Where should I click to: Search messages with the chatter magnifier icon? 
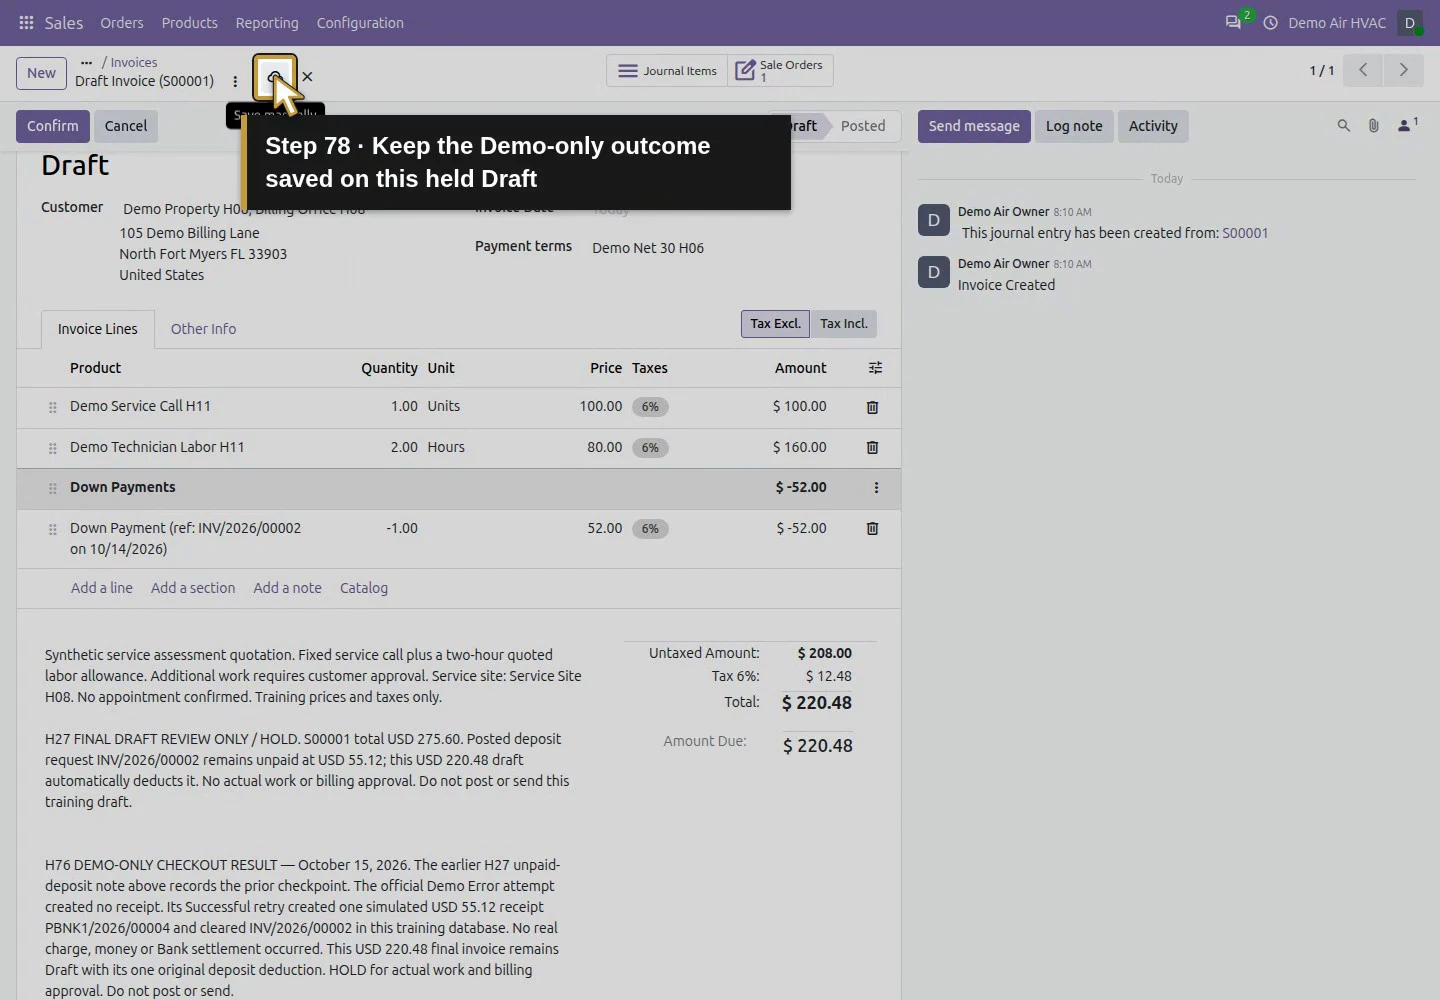click(1343, 126)
